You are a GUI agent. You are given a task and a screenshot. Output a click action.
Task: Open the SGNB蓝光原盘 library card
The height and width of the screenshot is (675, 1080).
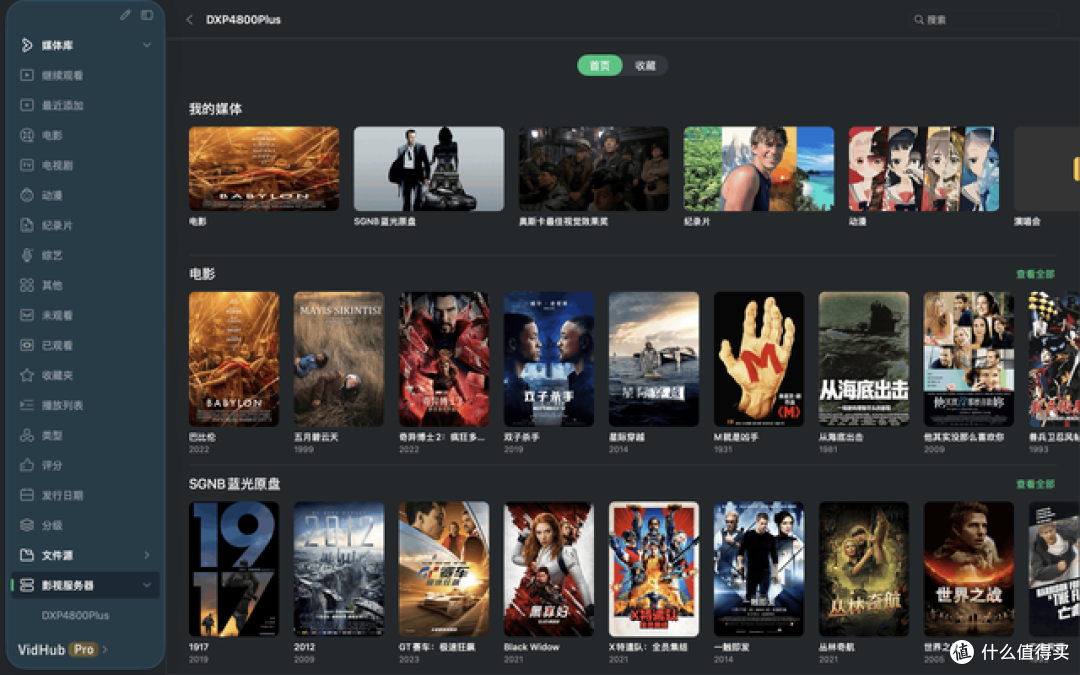pos(428,169)
